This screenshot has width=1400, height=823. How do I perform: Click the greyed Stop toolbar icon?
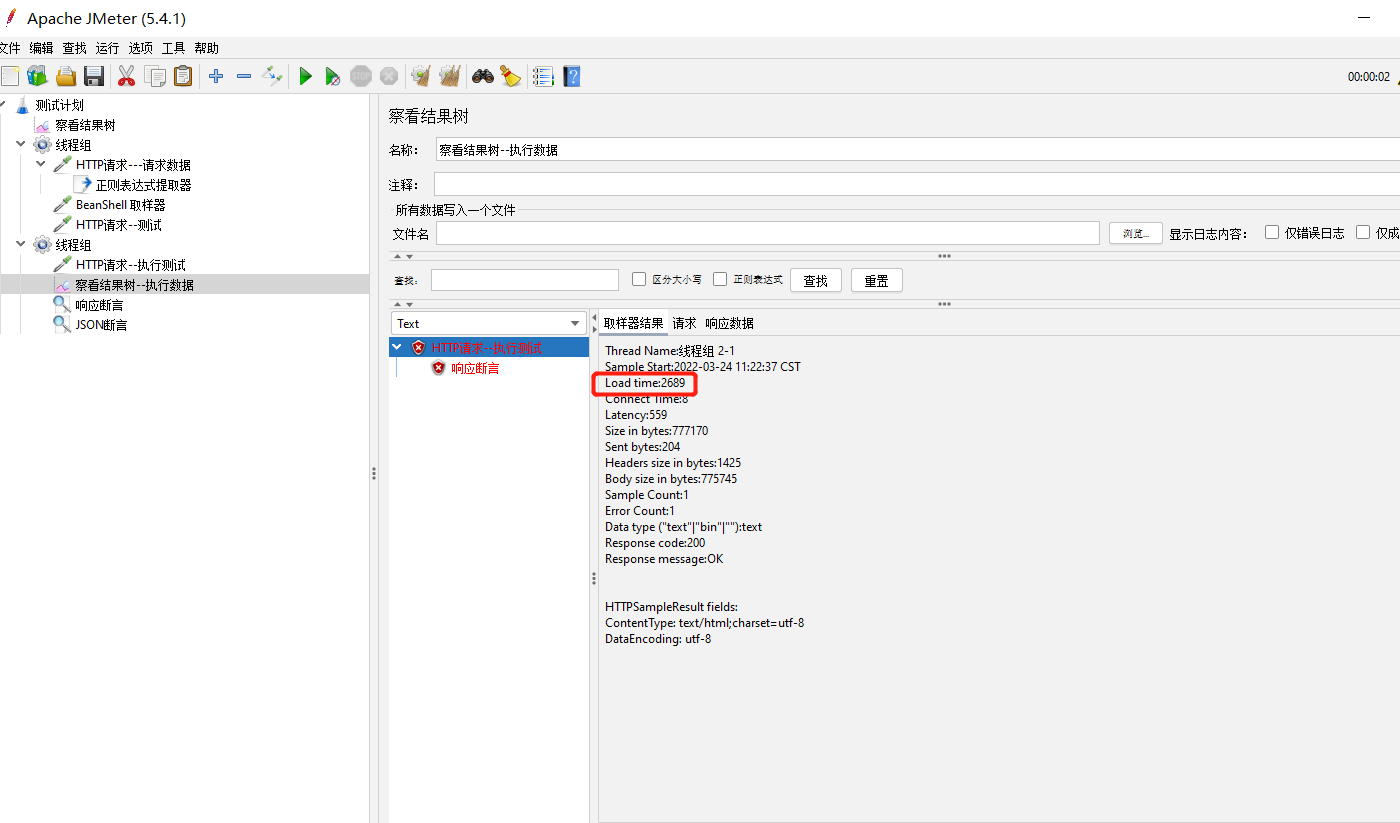coord(361,76)
